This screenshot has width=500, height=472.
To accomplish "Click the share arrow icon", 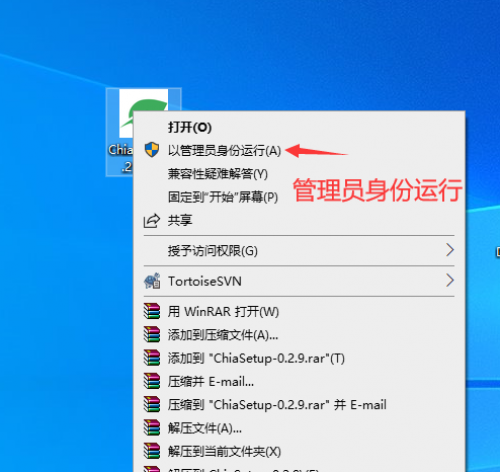I will (x=152, y=221).
